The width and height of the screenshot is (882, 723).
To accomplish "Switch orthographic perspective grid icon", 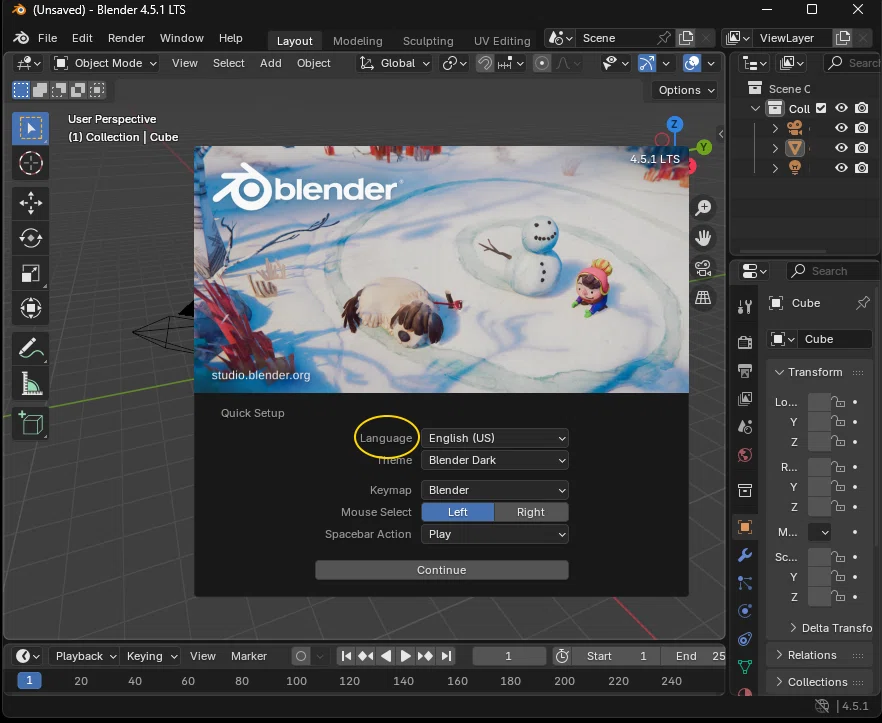I will click(703, 298).
